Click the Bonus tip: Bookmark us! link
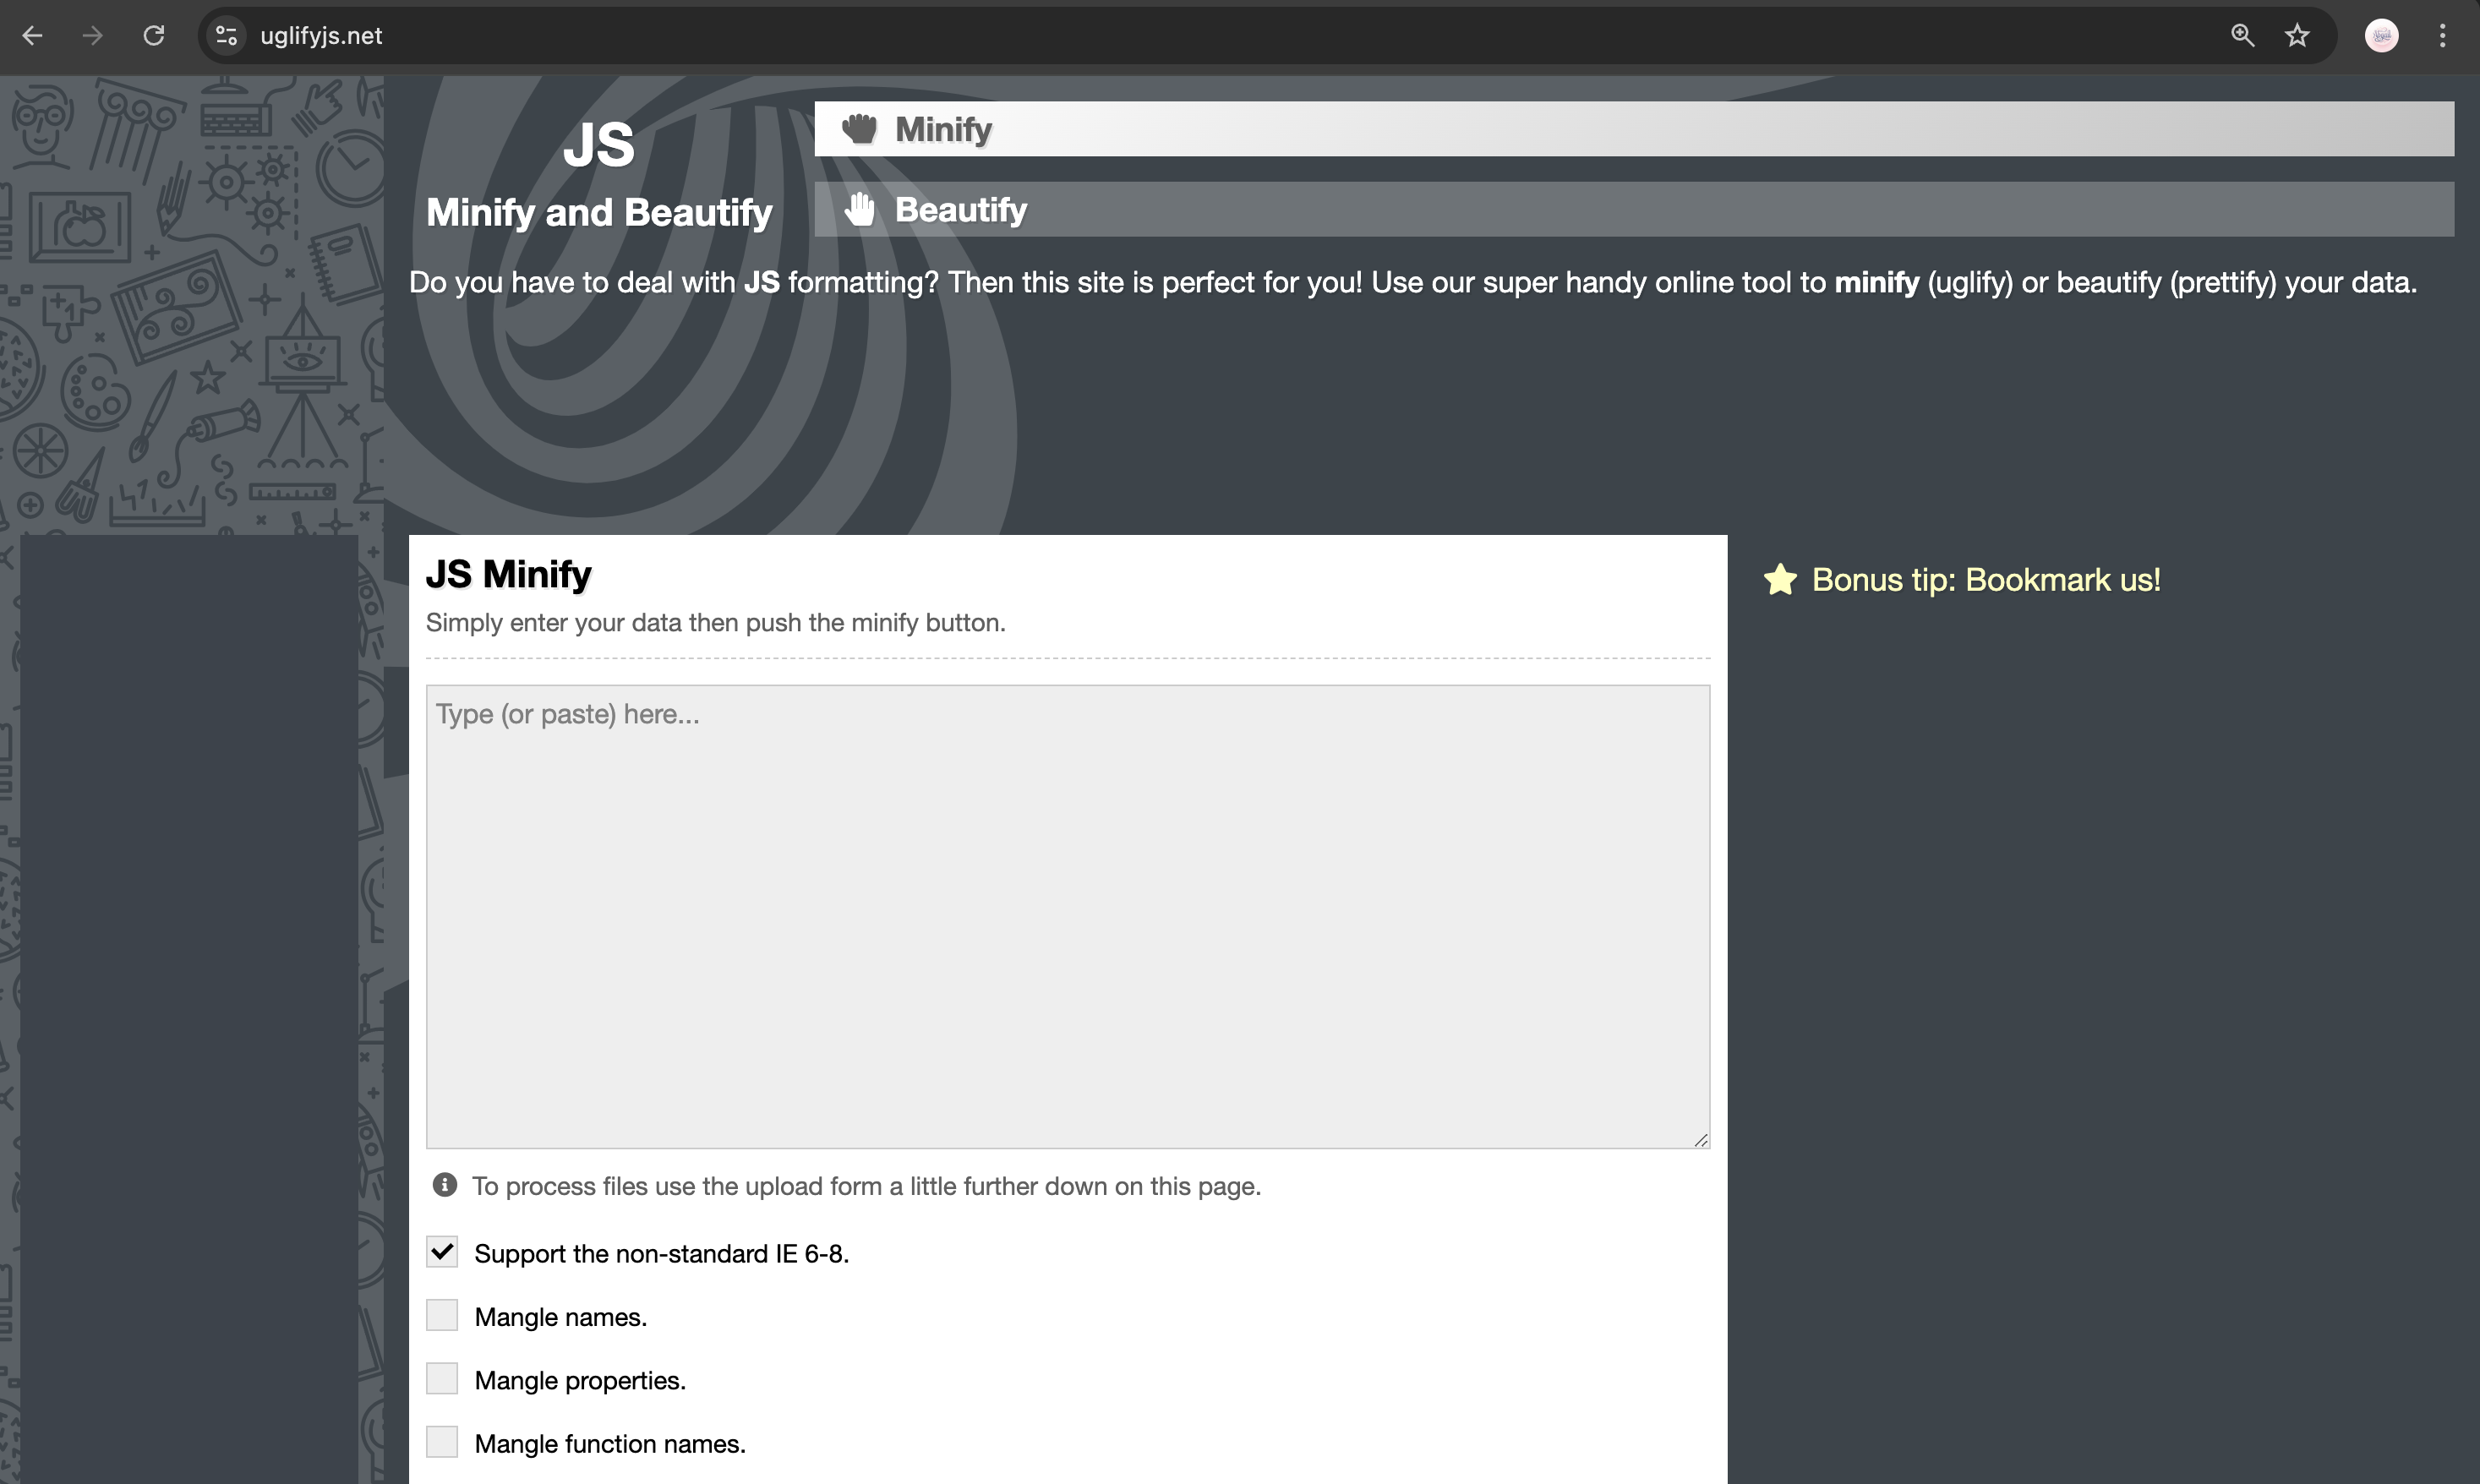 pyautogui.click(x=1985, y=580)
